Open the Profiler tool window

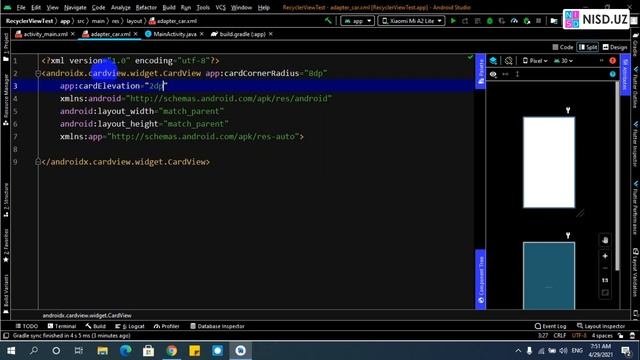(167, 326)
